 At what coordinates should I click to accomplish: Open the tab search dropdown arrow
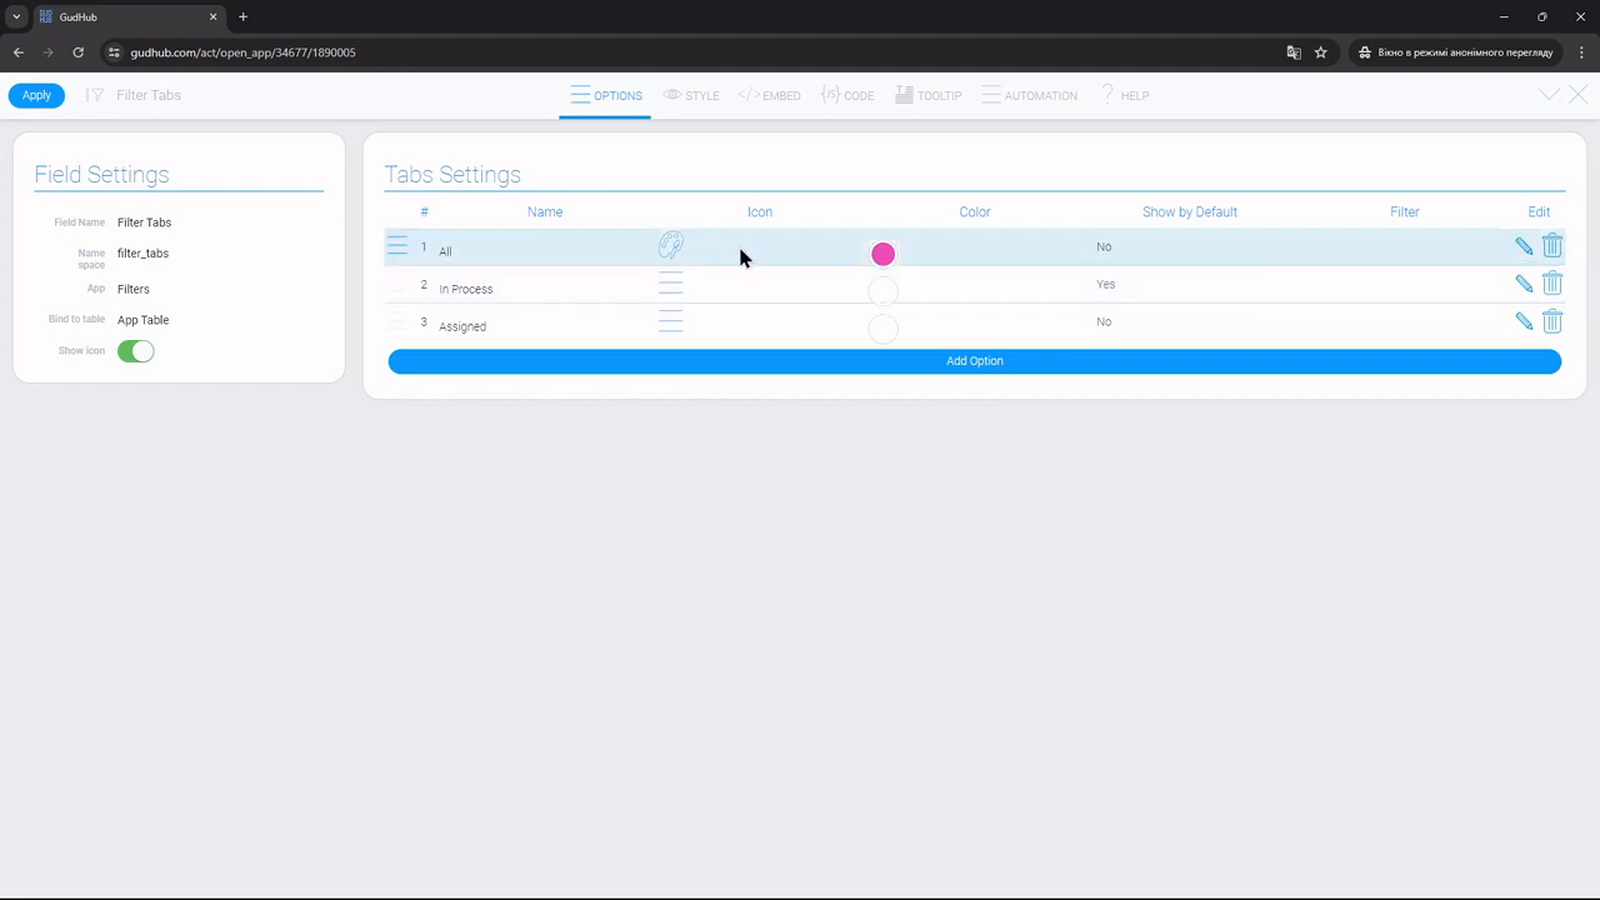[x=16, y=17]
